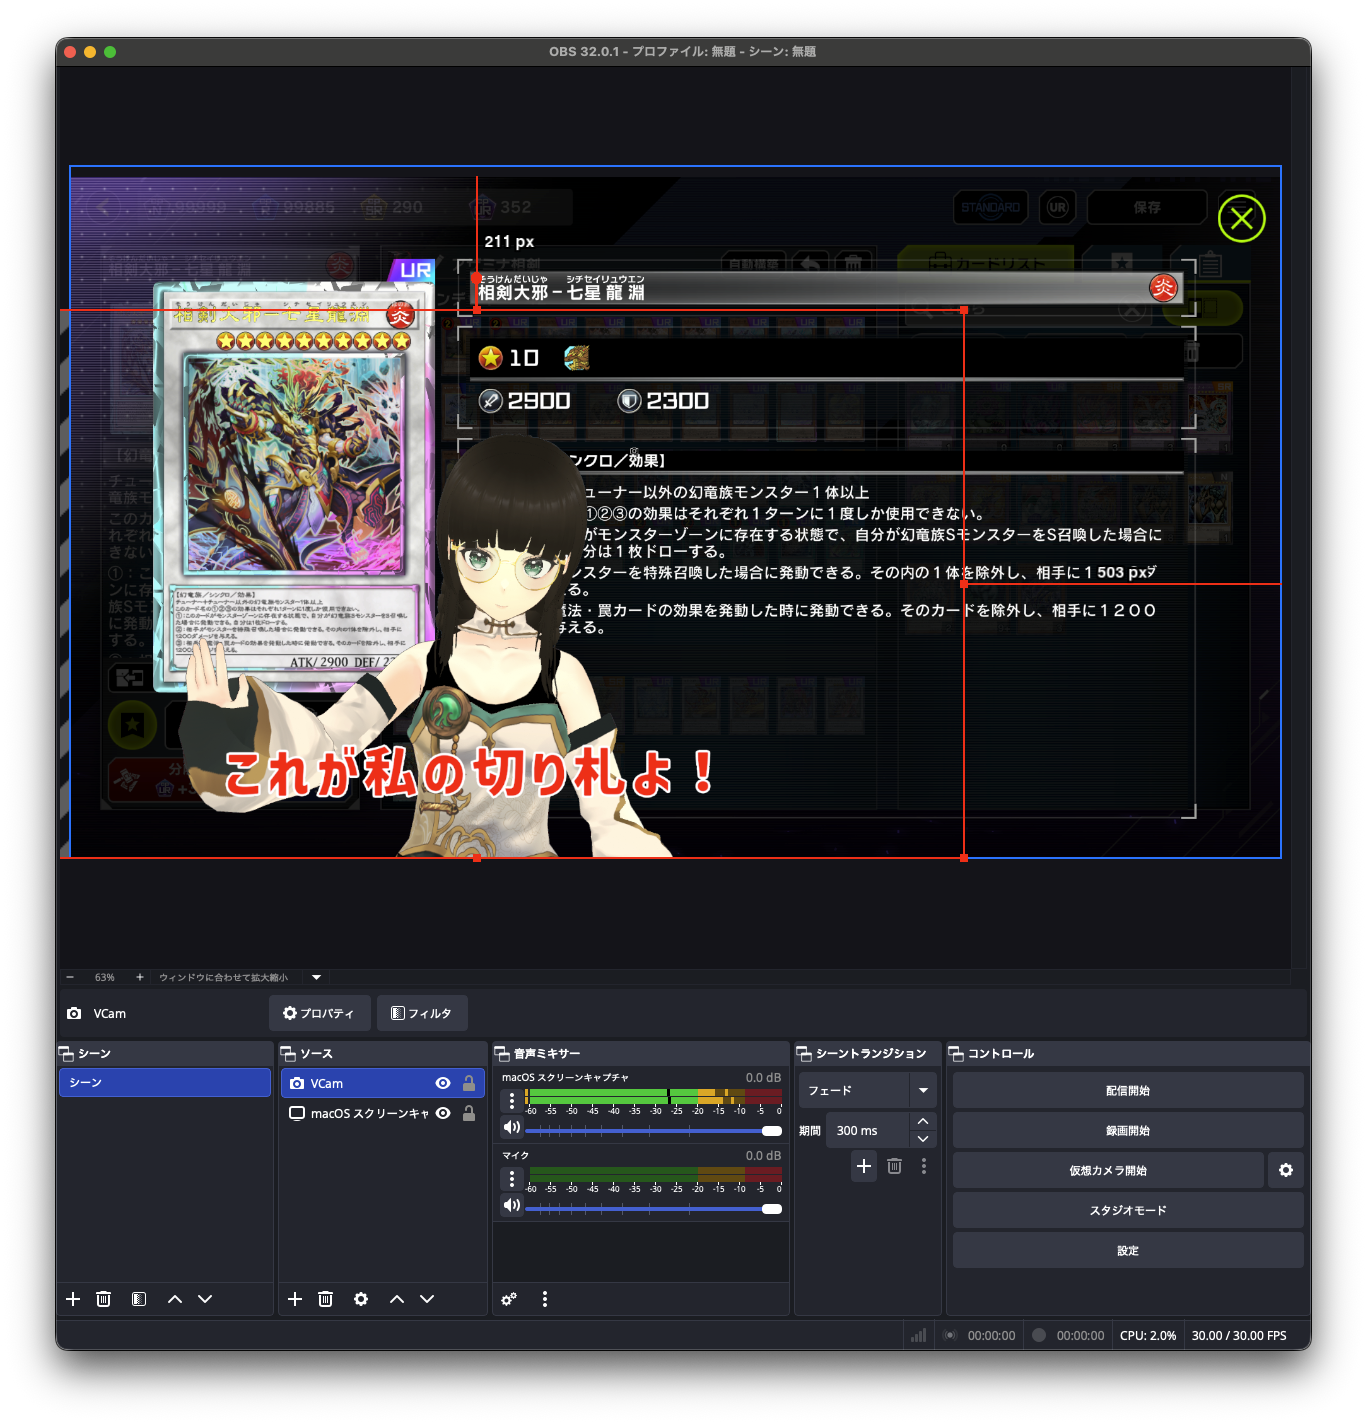Delete the selected source using trash icon
The width and height of the screenshot is (1367, 1424).
pos(325,1299)
